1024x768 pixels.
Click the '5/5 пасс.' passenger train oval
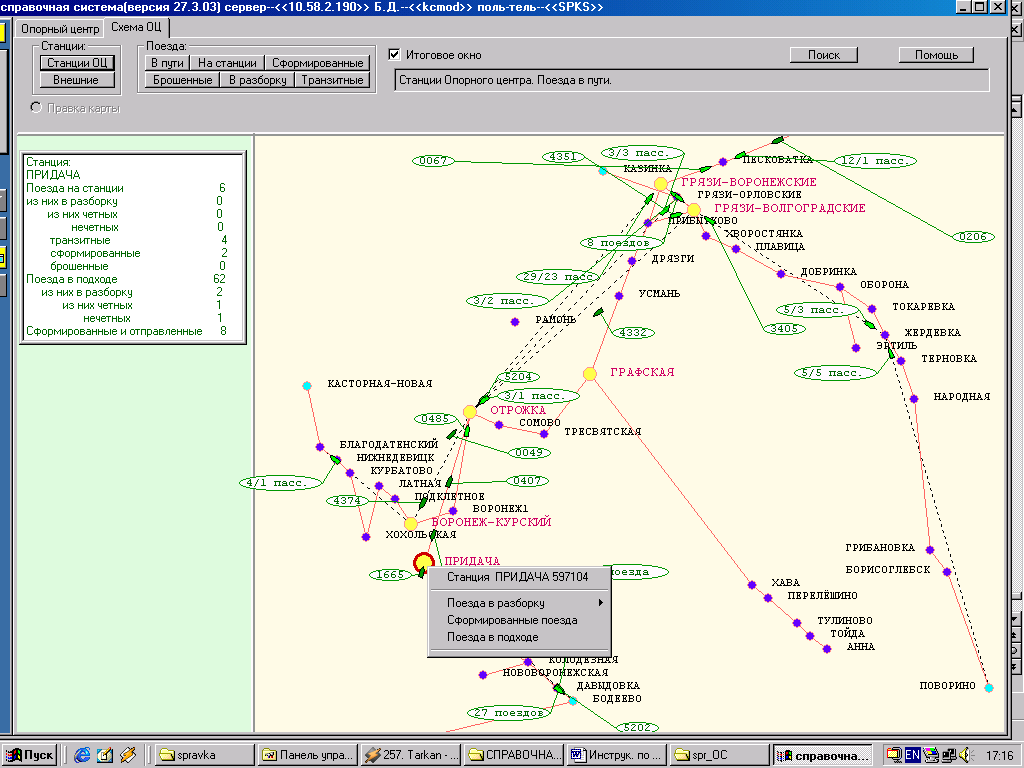point(837,373)
